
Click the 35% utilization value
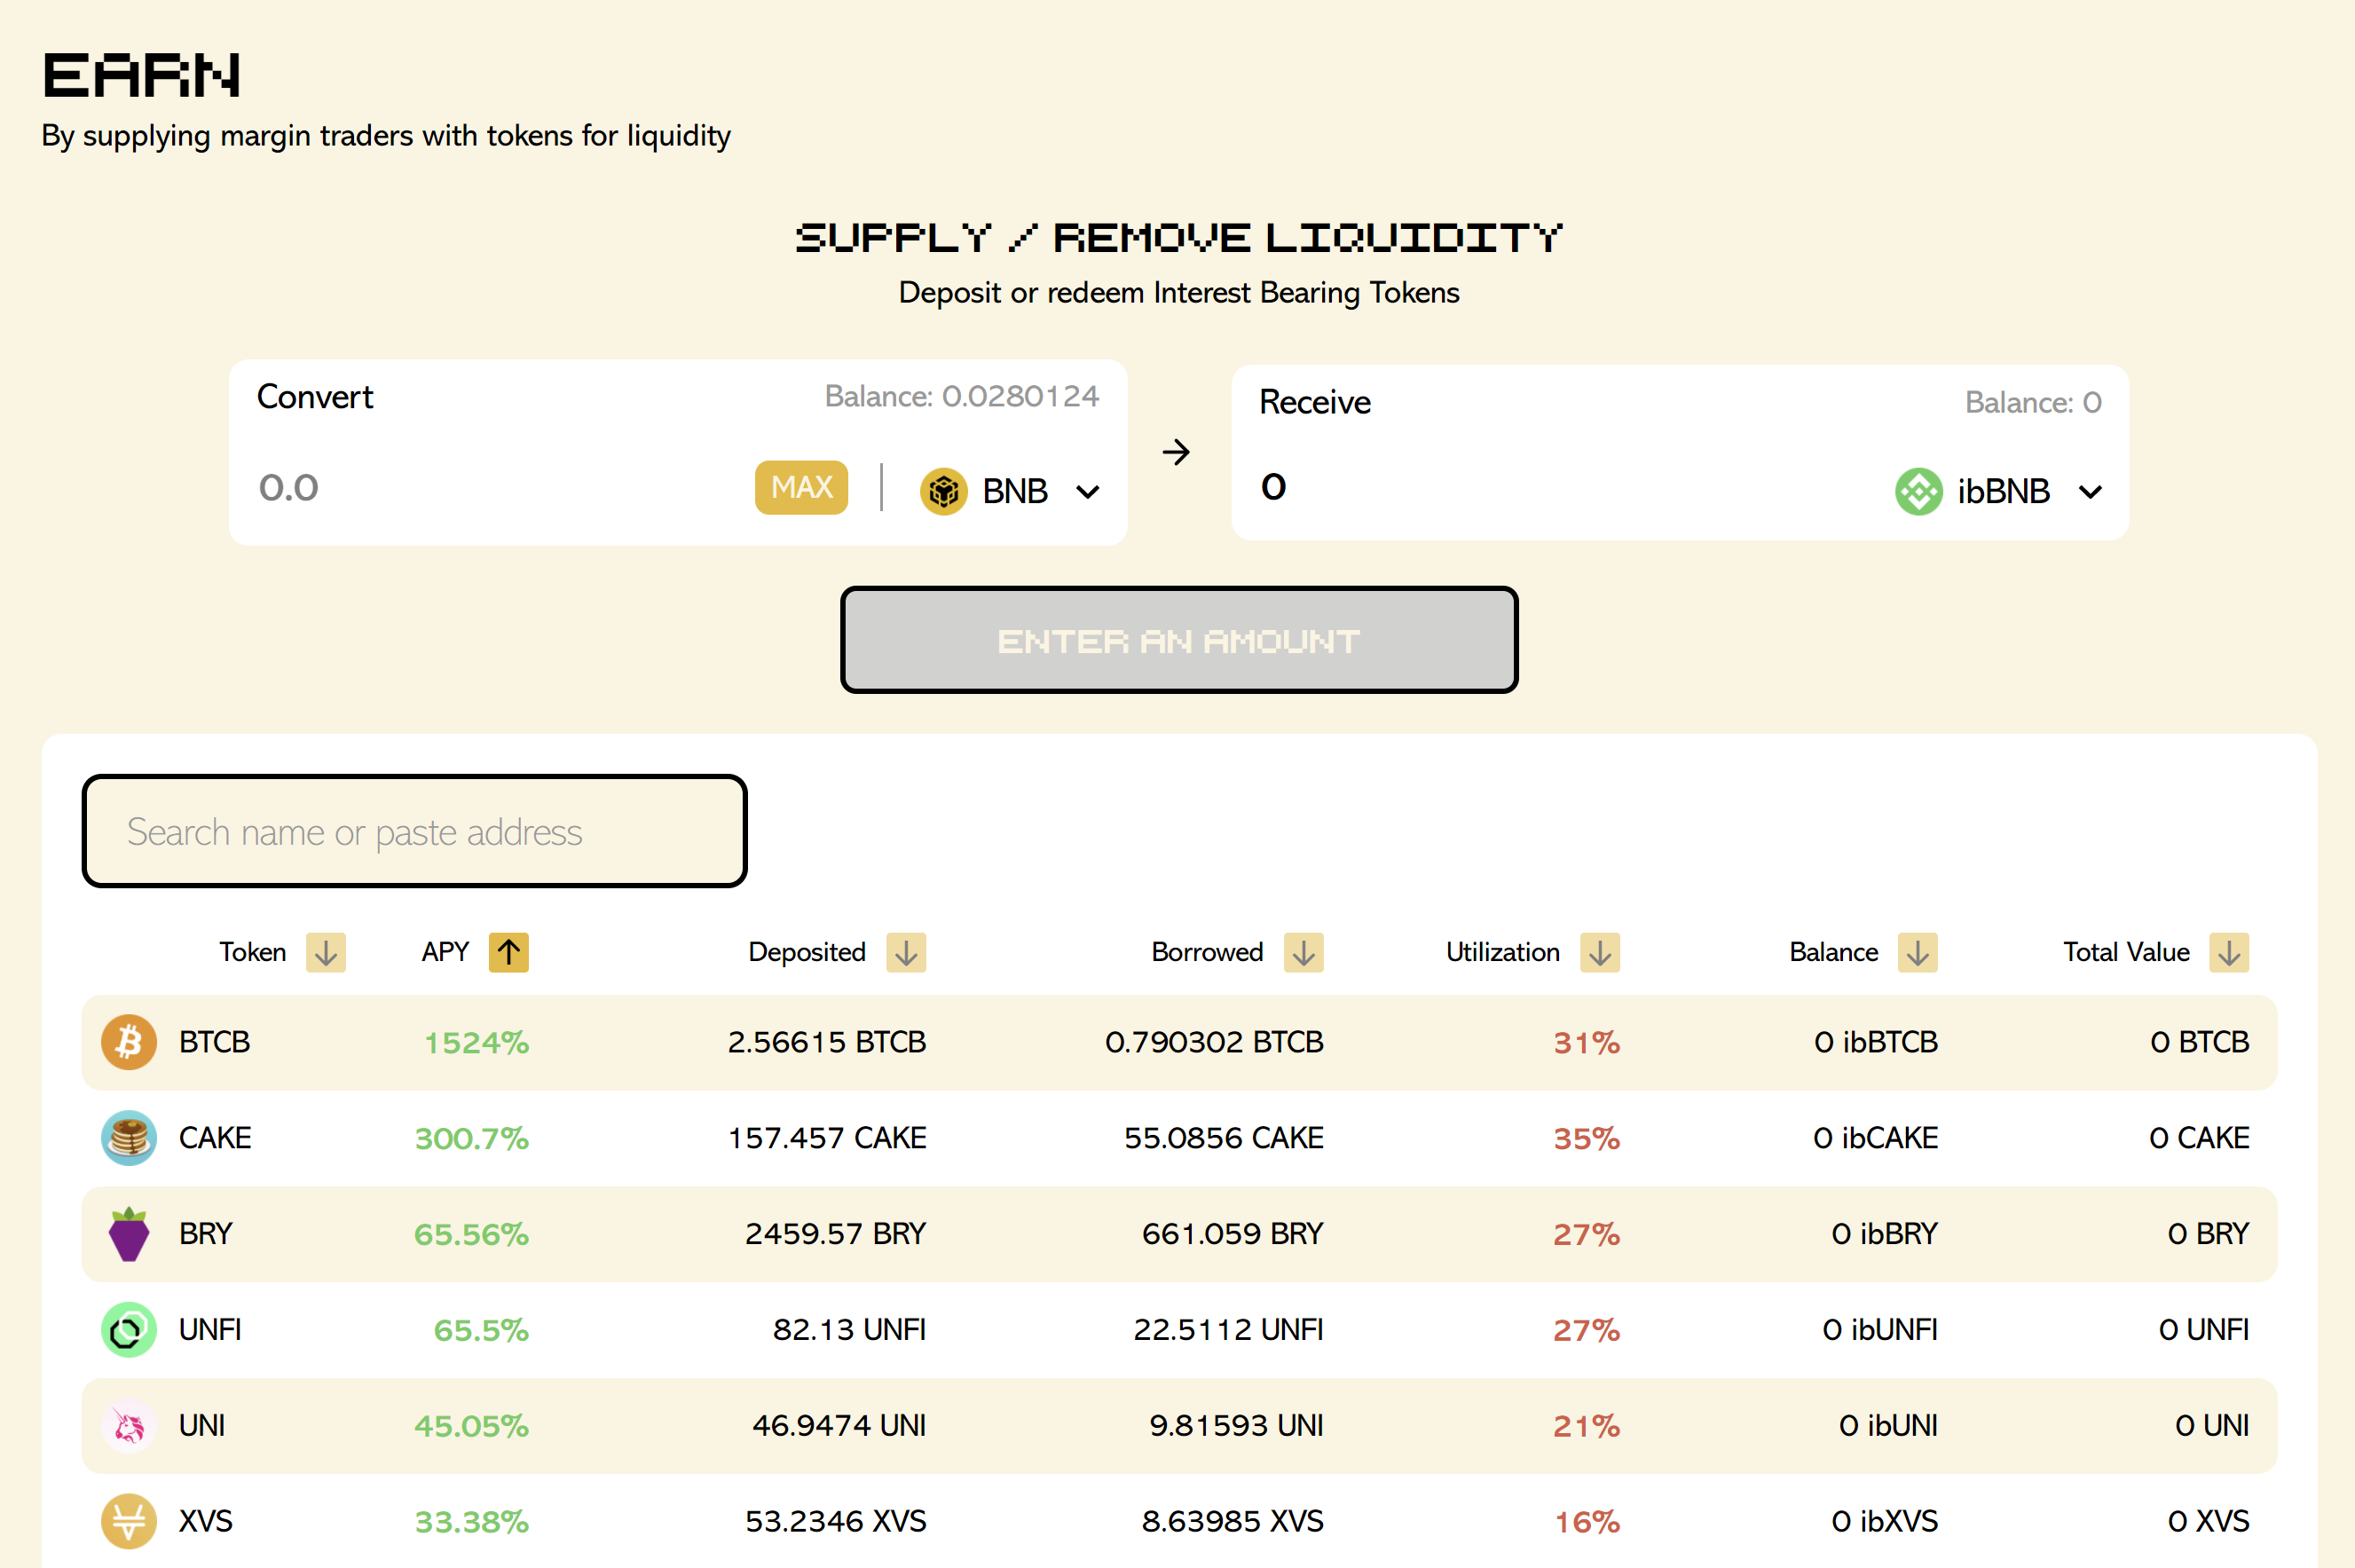(x=1586, y=1139)
